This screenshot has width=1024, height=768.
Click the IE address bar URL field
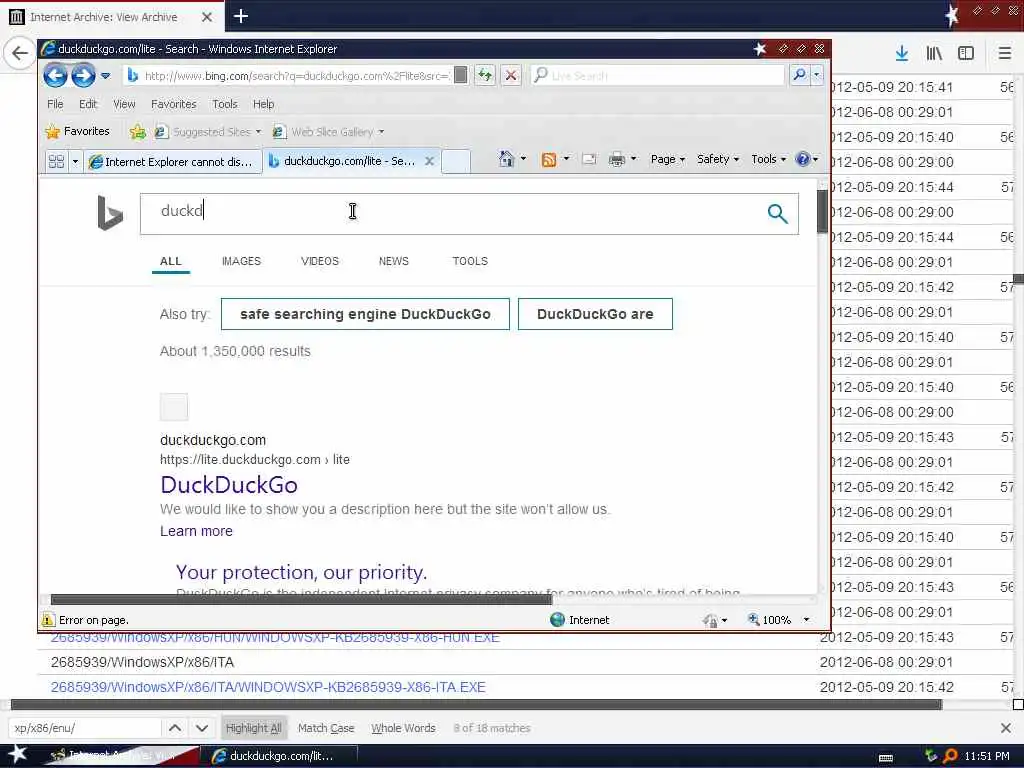(x=296, y=76)
